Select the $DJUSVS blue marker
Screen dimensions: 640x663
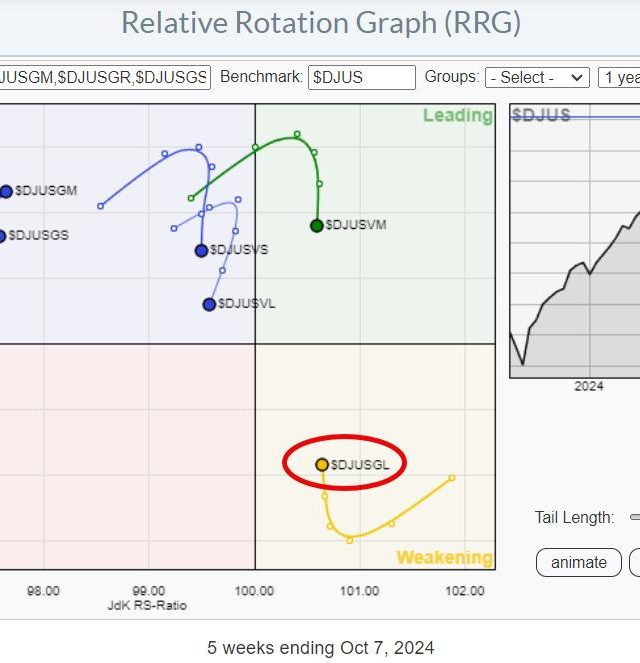pos(201,250)
